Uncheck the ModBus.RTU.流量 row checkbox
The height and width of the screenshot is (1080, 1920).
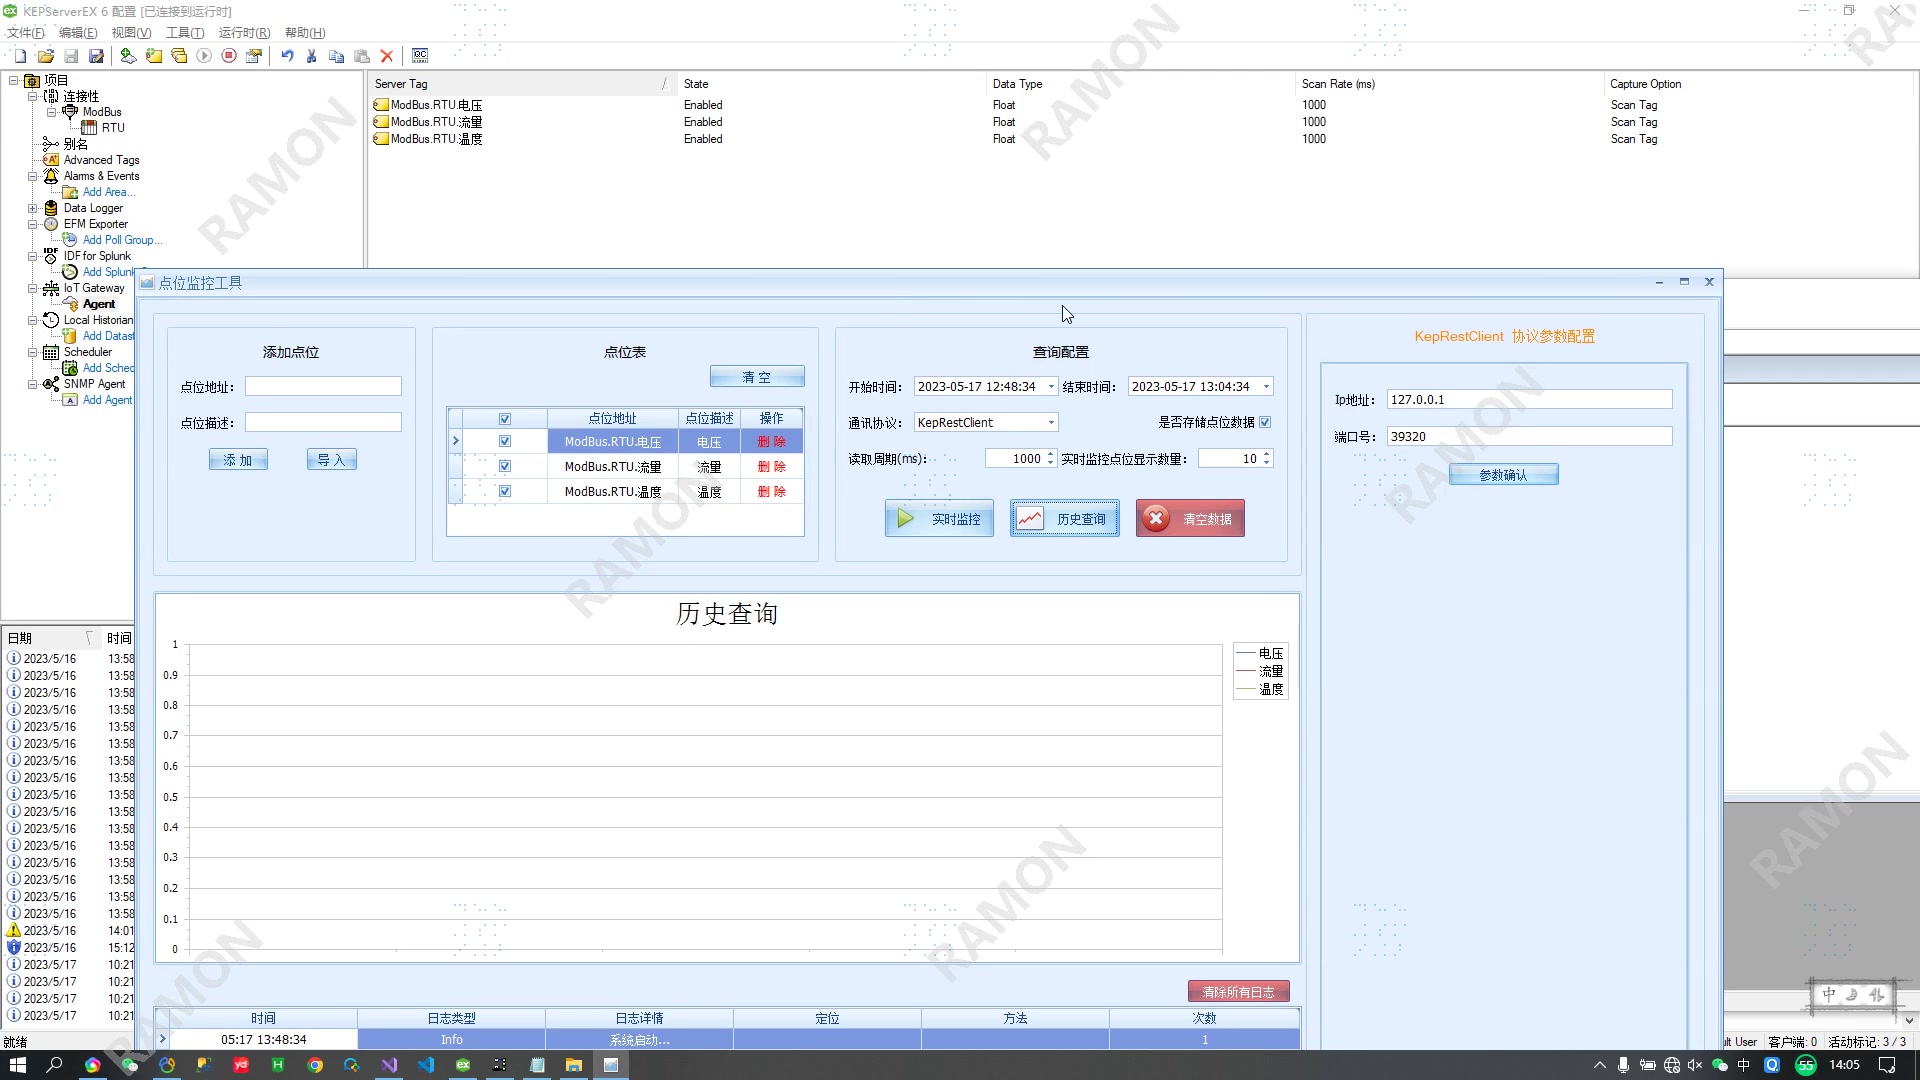[x=505, y=467]
